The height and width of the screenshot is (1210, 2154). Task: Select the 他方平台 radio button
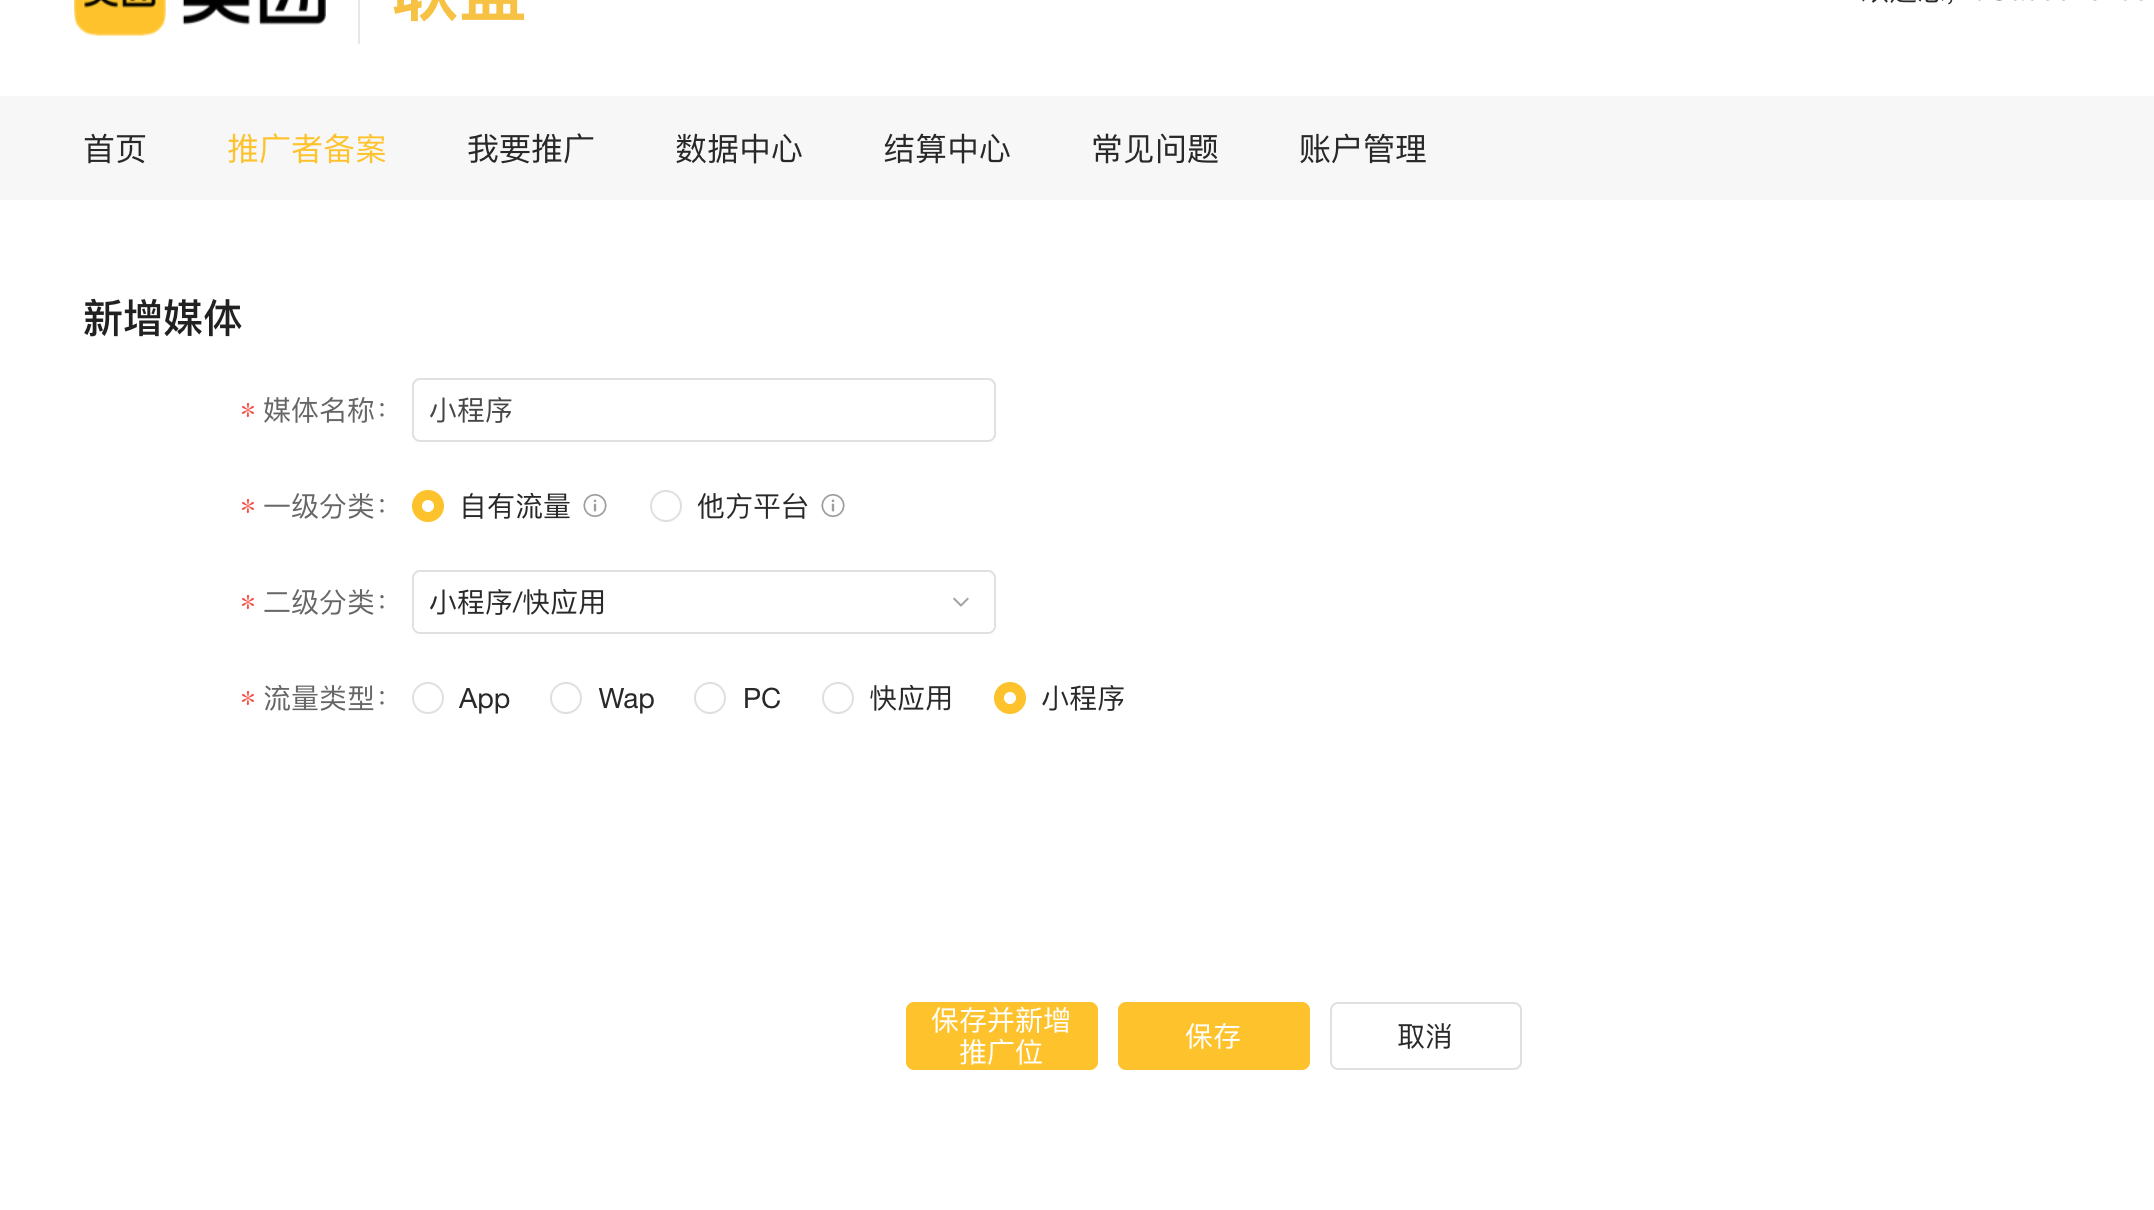tap(666, 506)
